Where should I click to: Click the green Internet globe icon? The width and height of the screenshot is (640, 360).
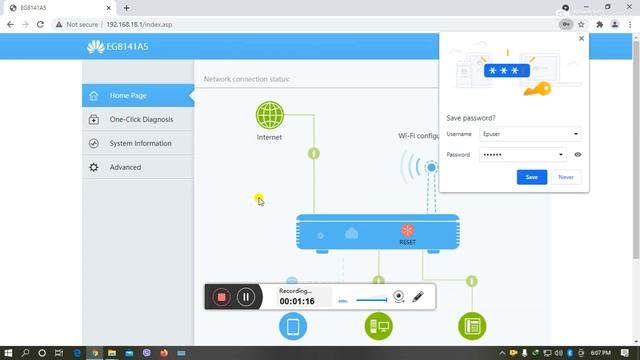pos(269,115)
